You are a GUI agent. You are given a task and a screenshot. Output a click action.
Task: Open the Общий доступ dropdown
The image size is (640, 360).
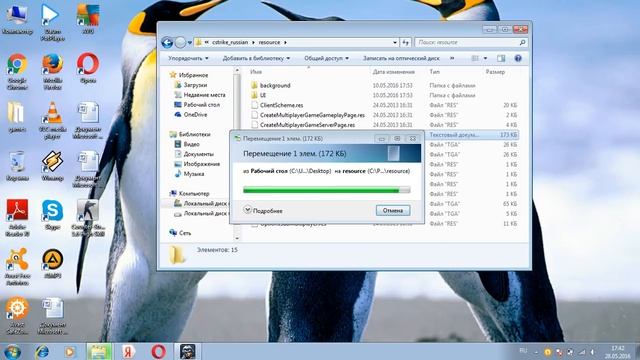point(327,58)
